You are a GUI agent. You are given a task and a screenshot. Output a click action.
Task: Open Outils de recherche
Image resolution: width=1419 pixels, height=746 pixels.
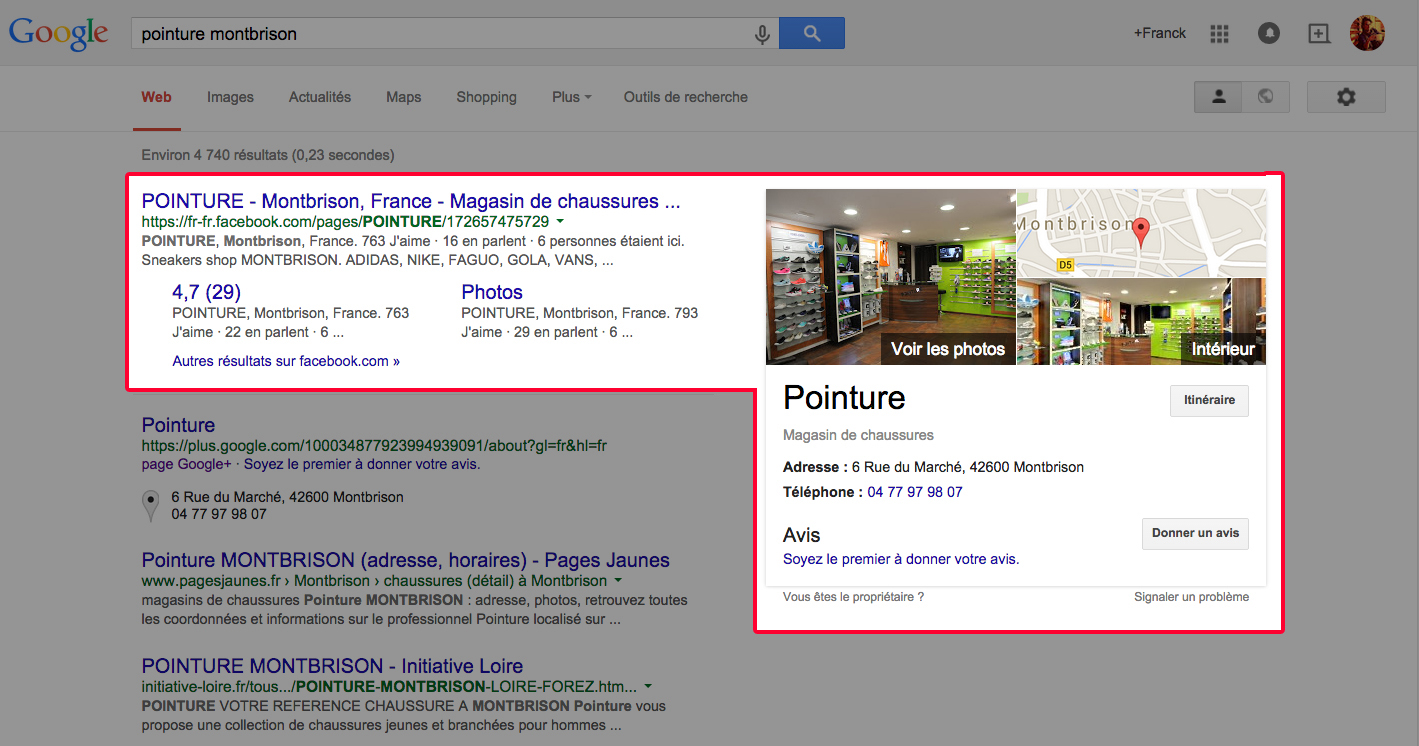pos(686,97)
